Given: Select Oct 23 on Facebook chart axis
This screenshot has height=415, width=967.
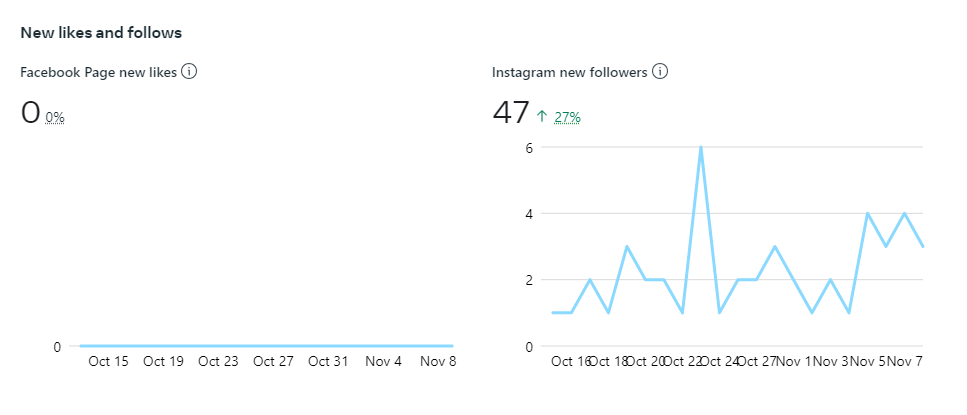Looking at the screenshot, I should [218, 361].
